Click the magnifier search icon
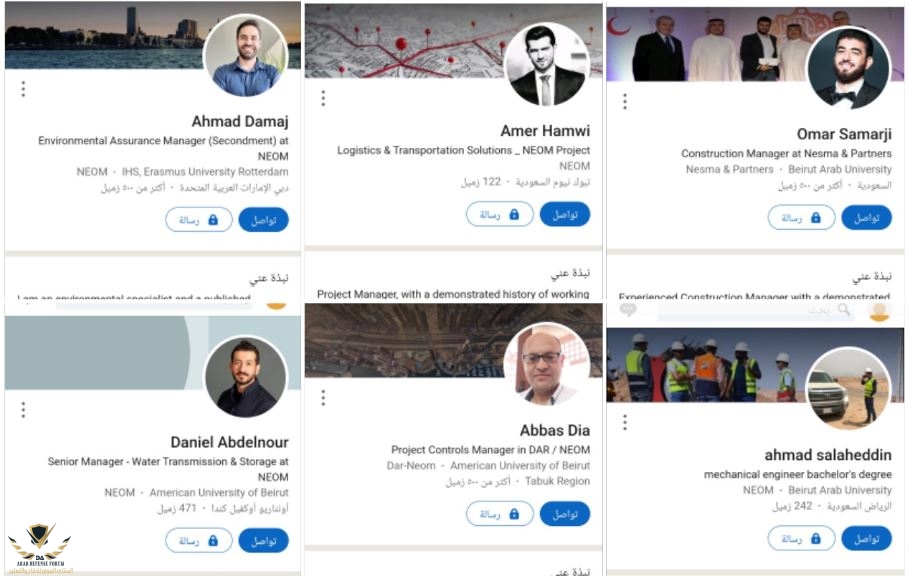Viewport: 908px width, 576px height. (x=845, y=310)
